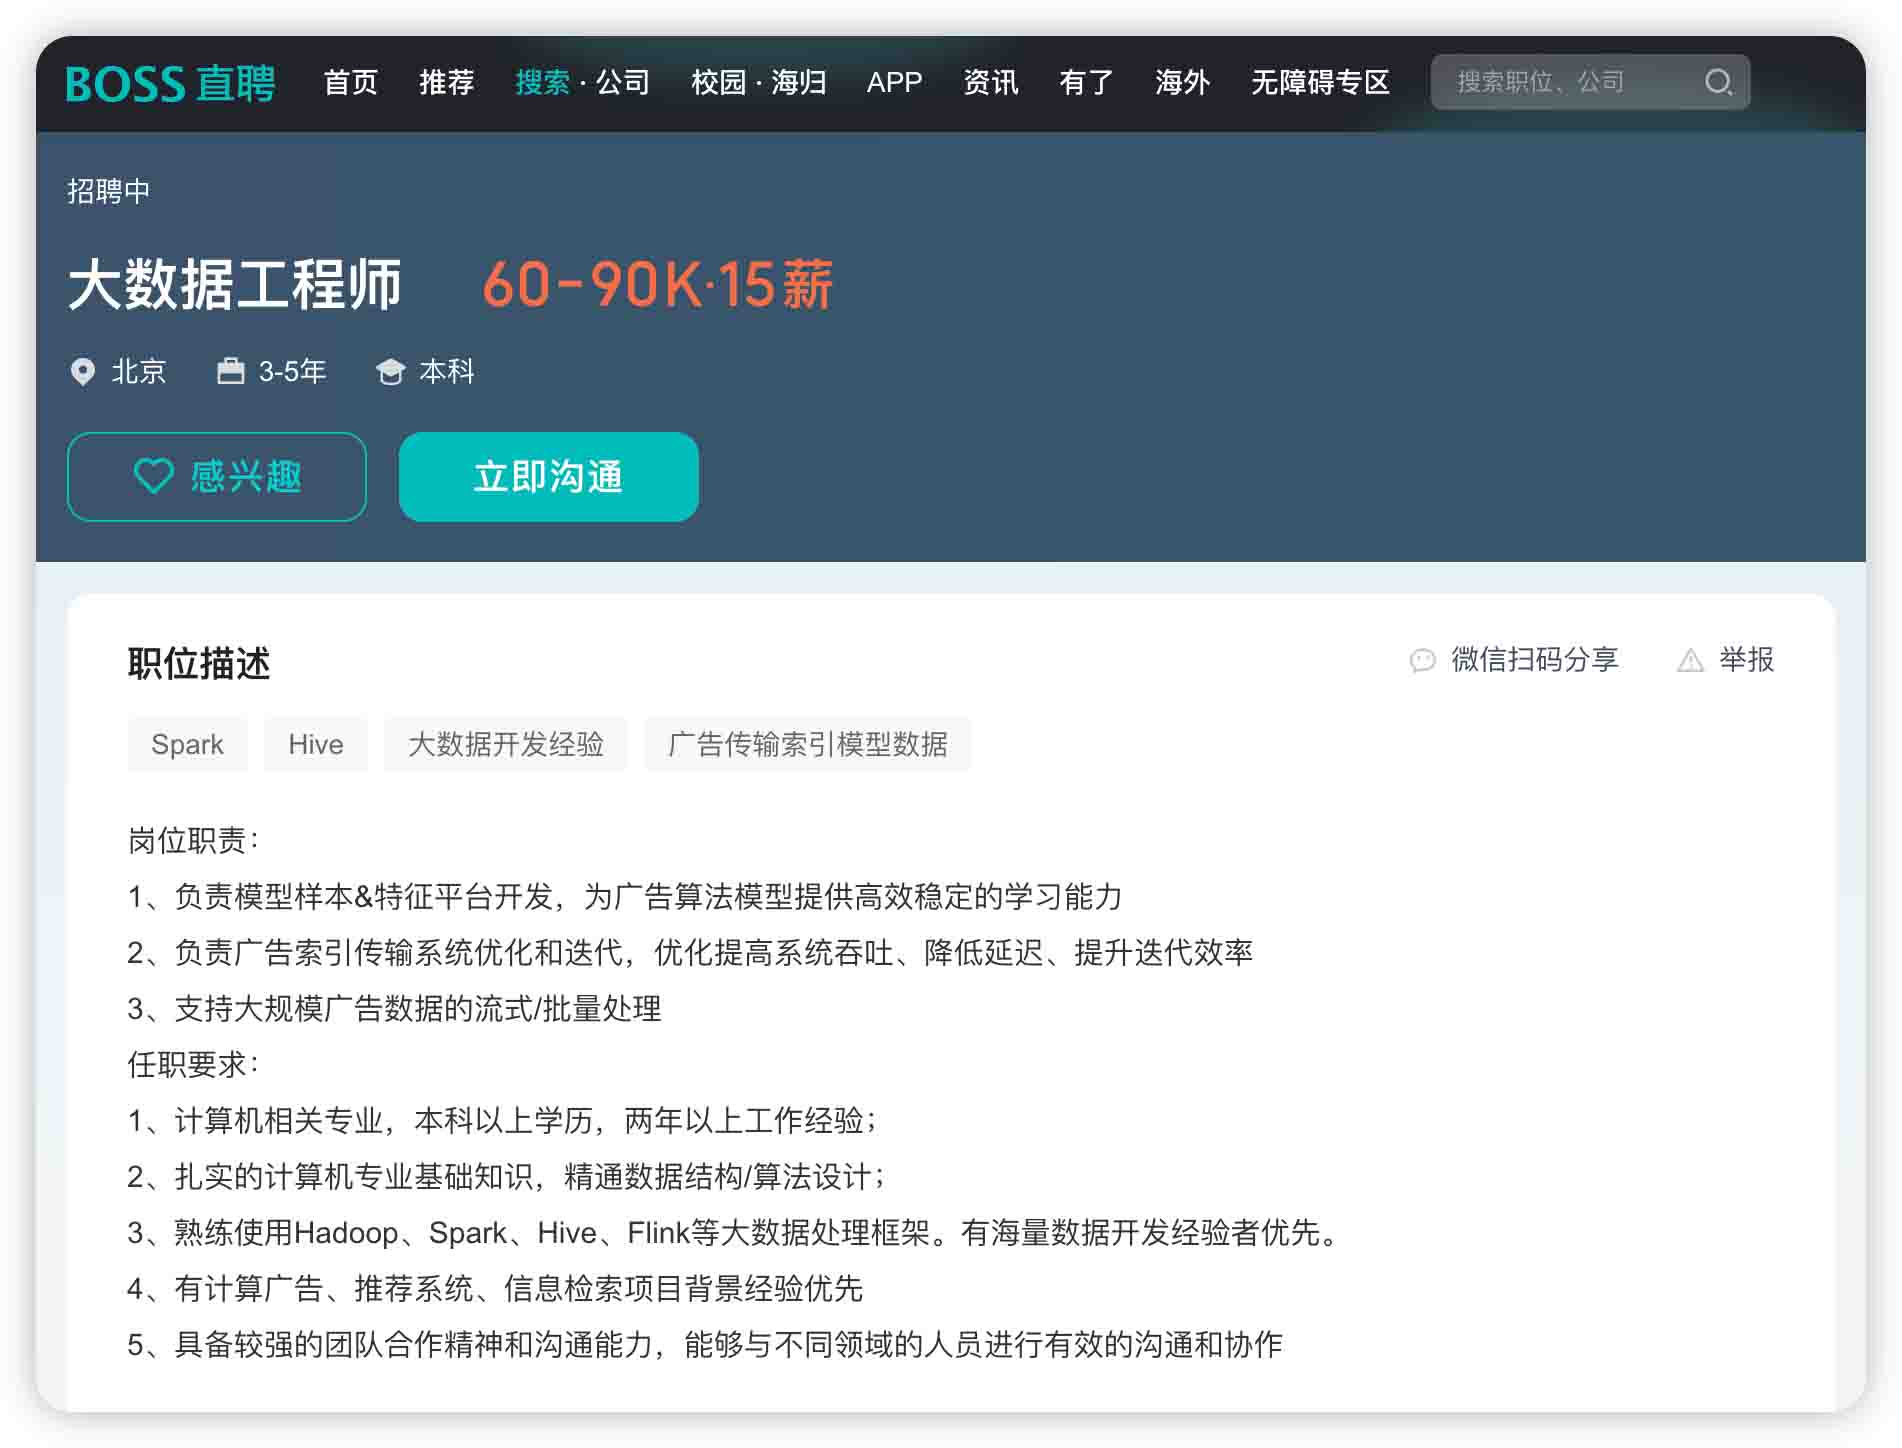The height and width of the screenshot is (1448, 1902).
Task: Click the 立即沟通 button
Action: [x=549, y=477]
